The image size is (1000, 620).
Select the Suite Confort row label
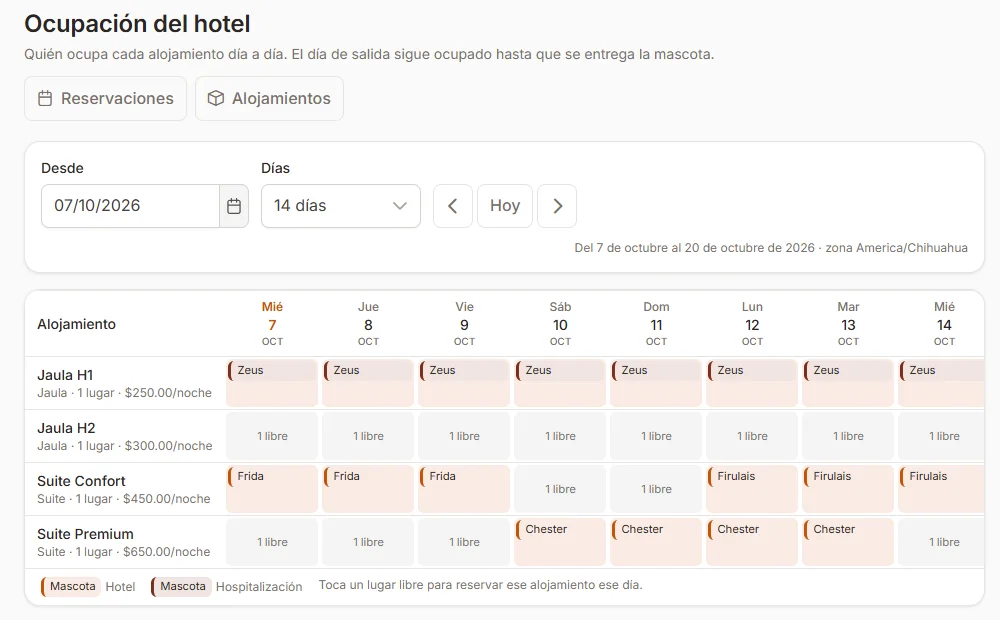pos(124,489)
